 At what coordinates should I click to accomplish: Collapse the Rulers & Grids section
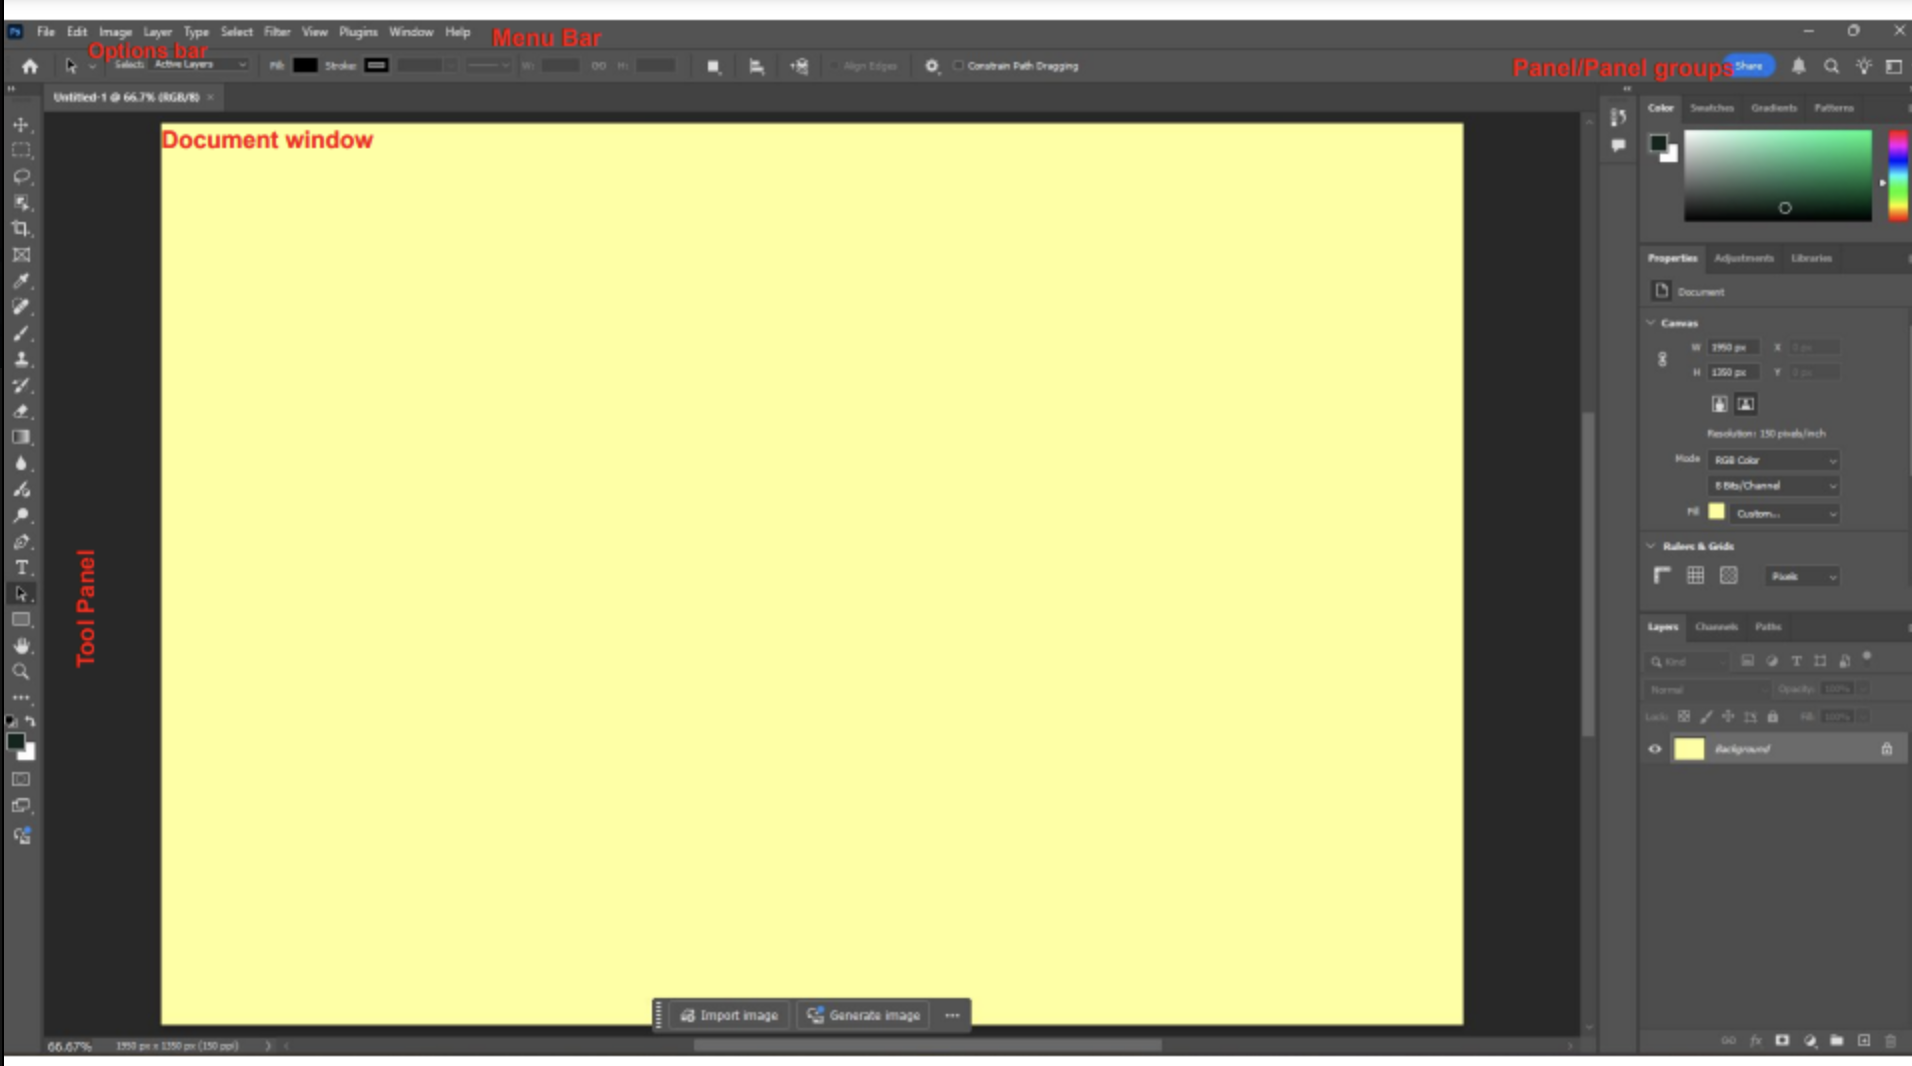[1651, 546]
